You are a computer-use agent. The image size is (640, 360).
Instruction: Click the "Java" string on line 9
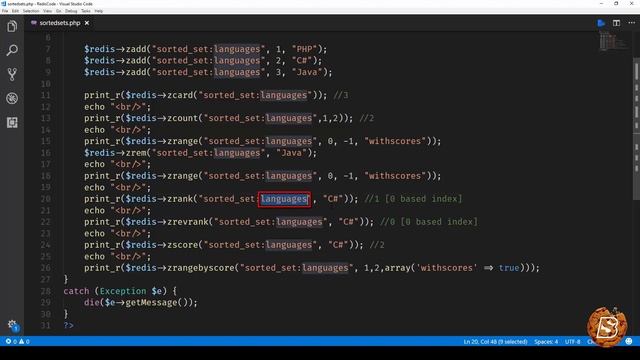(x=307, y=72)
